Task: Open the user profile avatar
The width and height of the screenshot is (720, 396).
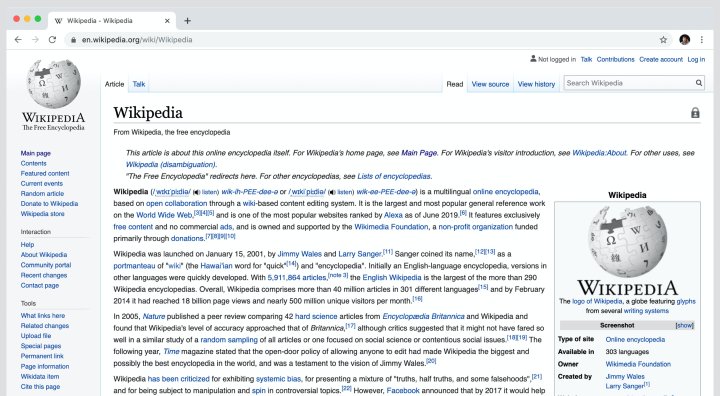Action: pyautogui.click(x=684, y=40)
